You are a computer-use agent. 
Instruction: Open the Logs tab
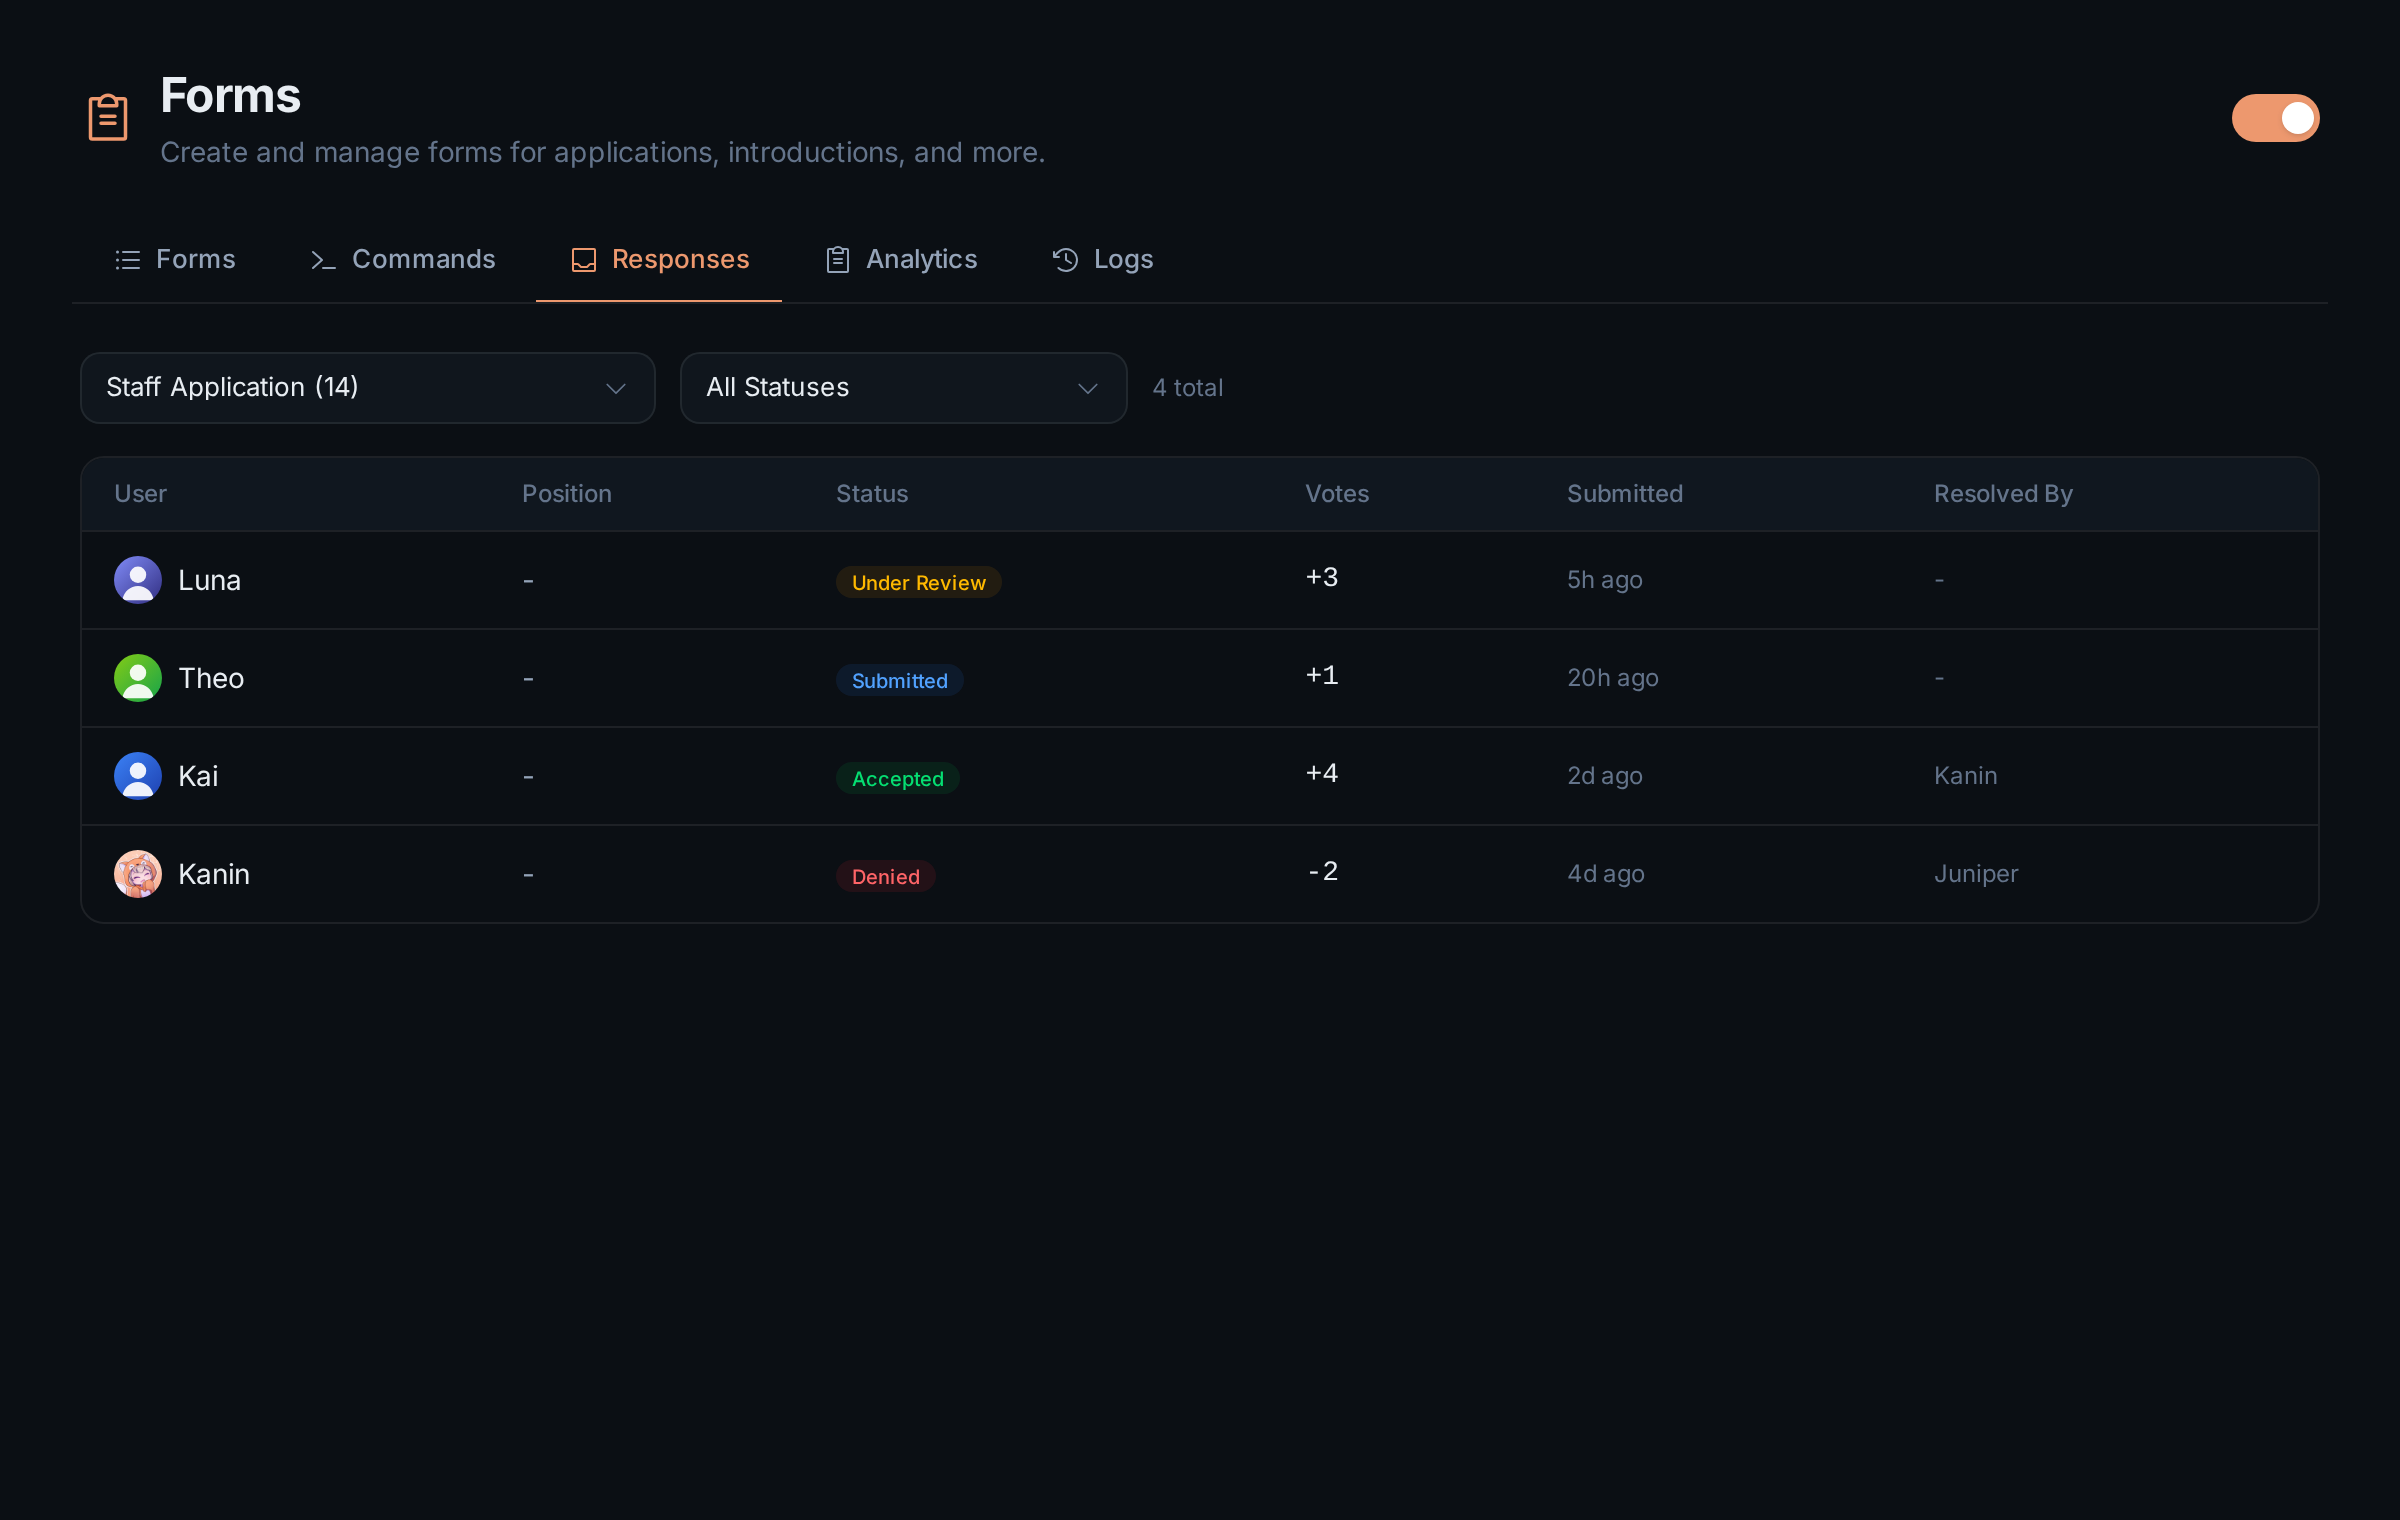[x=1102, y=260]
